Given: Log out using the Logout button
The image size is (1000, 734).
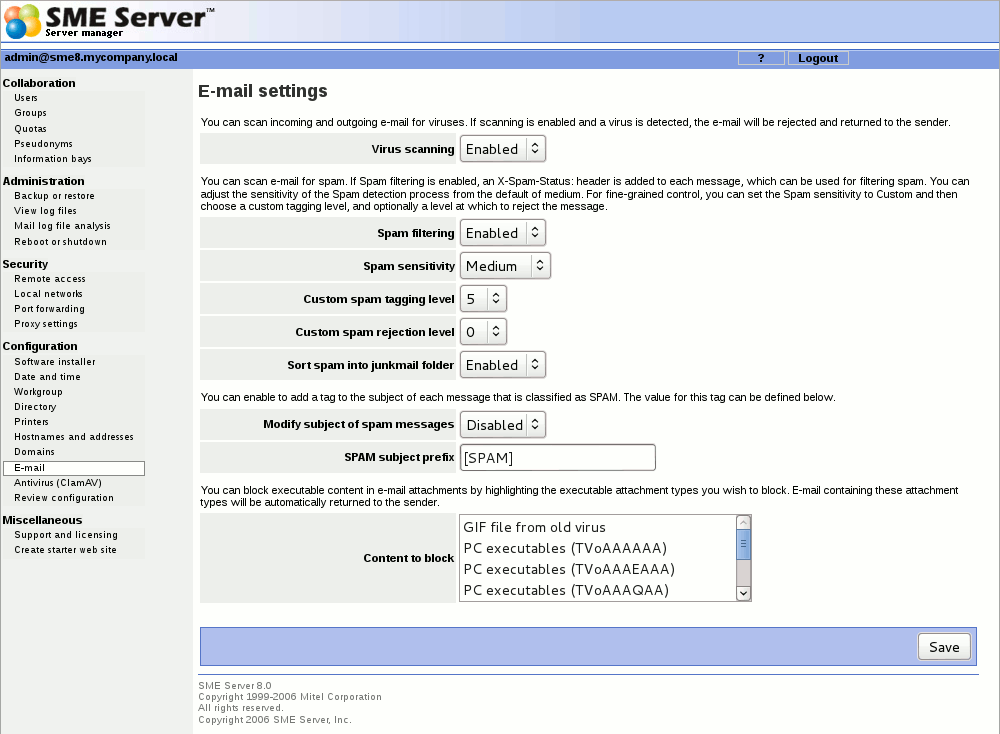Looking at the screenshot, I should click(818, 58).
